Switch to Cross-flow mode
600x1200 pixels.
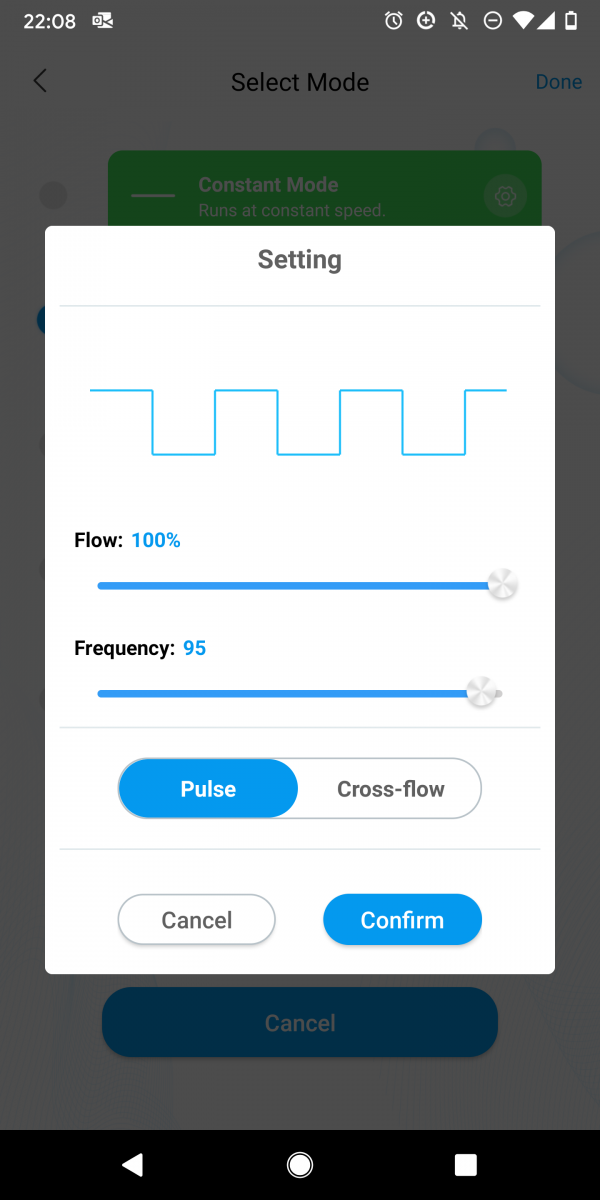(390, 789)
